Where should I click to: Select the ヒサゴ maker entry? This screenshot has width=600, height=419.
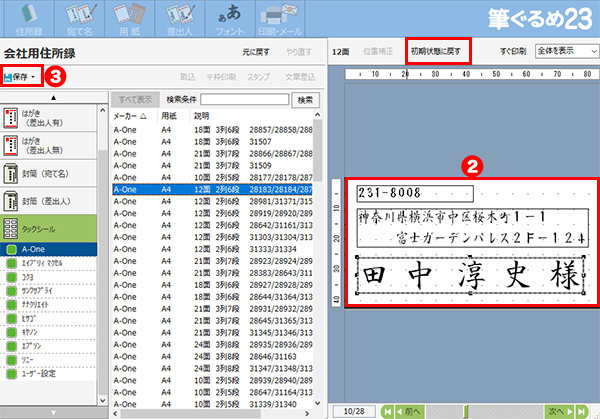pyautogui.click(x=48, y=318)
